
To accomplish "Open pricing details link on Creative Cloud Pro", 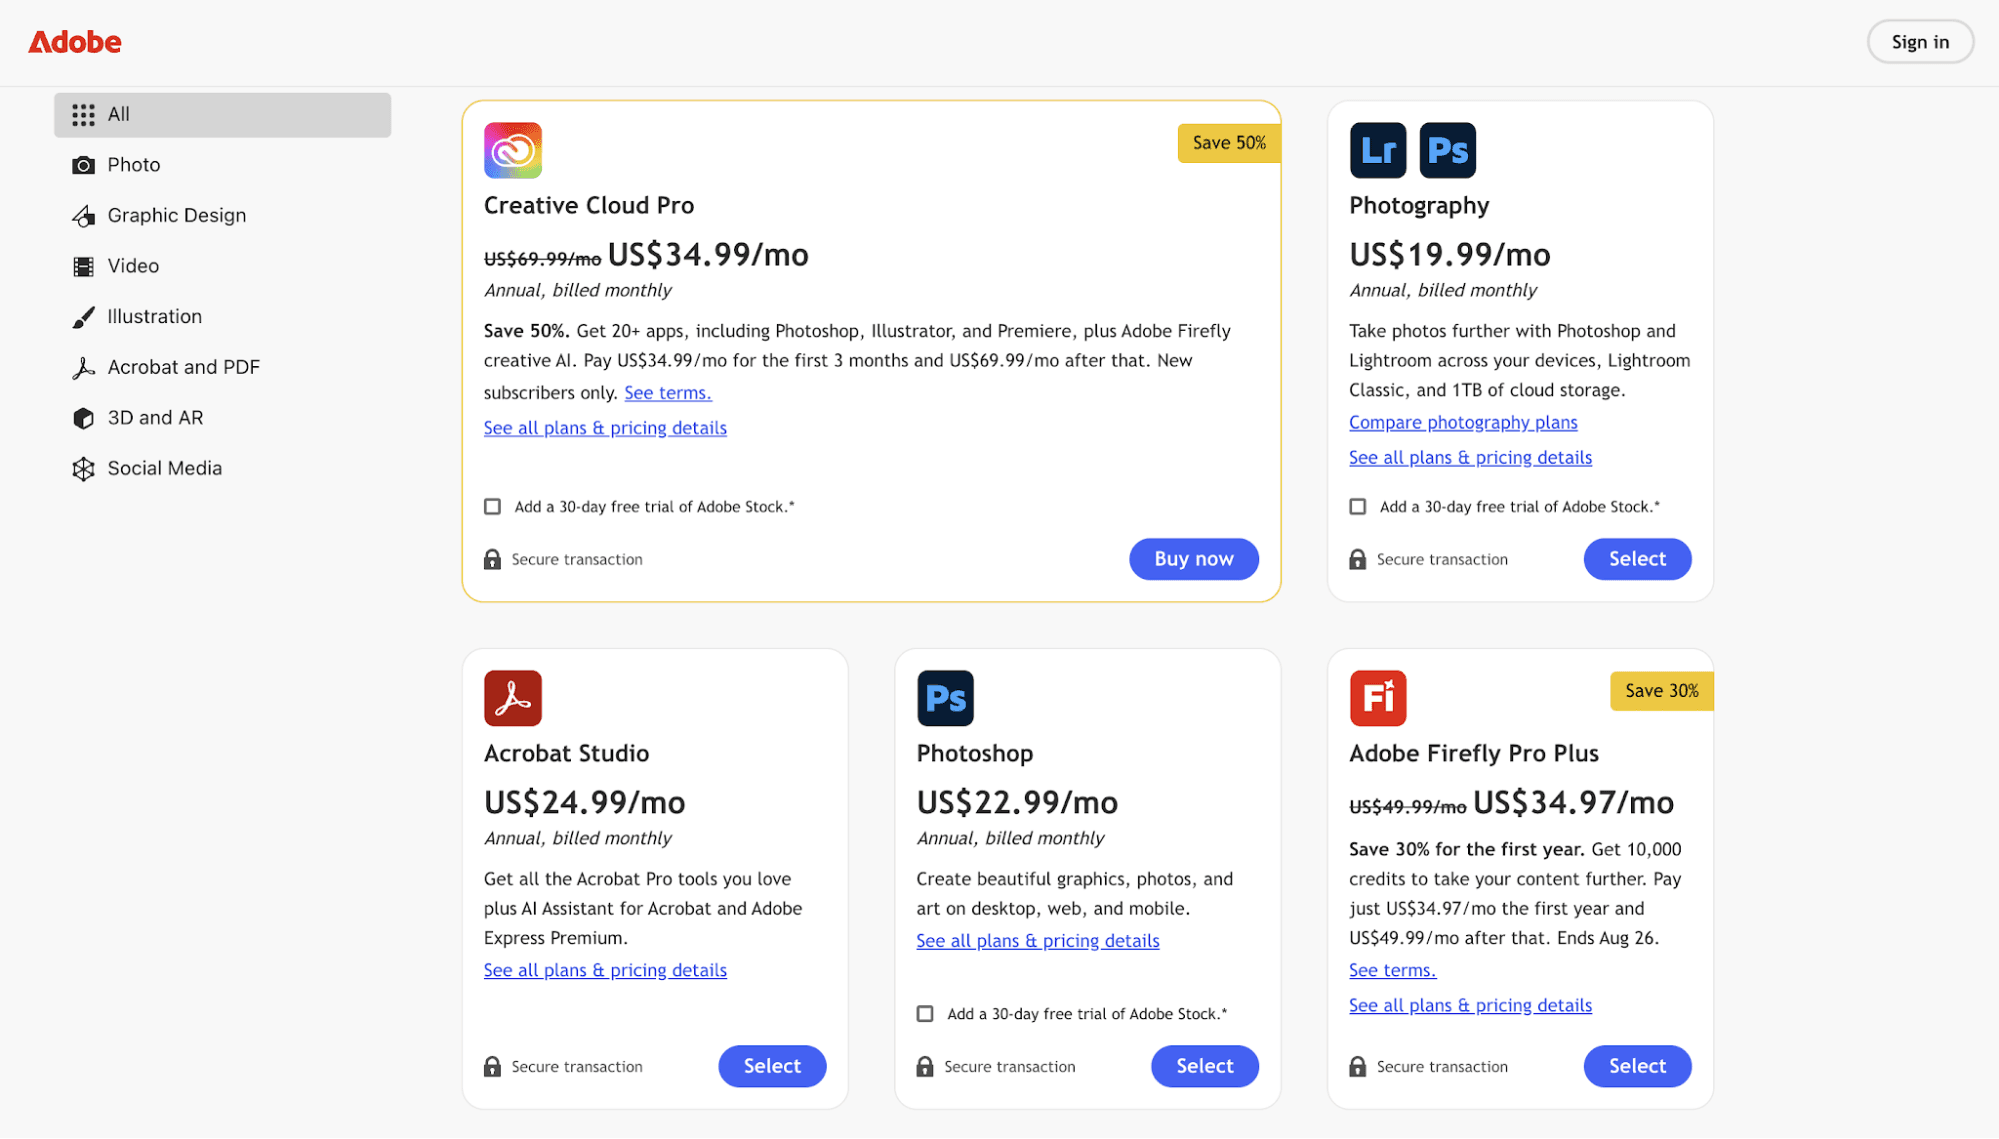I will [x=605, y=428].
